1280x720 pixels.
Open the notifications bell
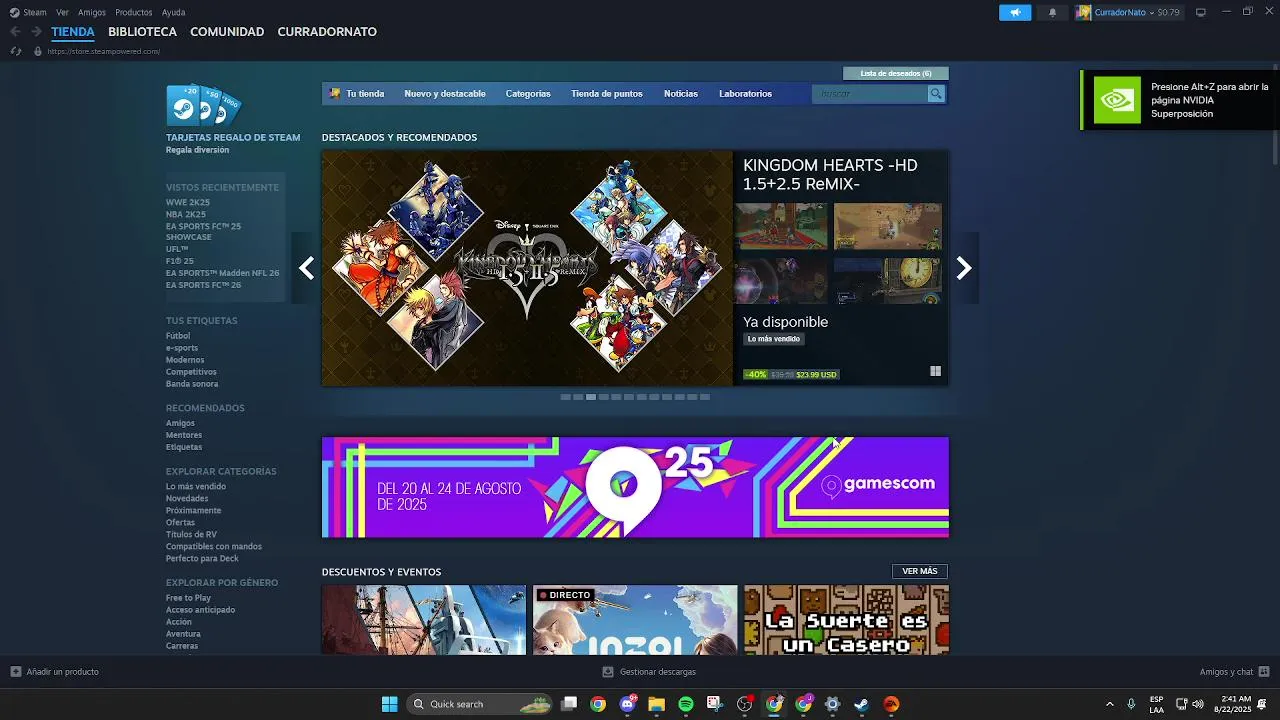click(x=1052, y=13)
